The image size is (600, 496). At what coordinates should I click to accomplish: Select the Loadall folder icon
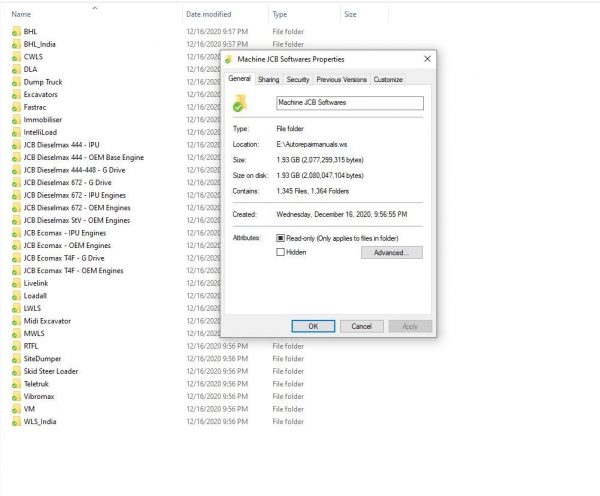[16, 296]
